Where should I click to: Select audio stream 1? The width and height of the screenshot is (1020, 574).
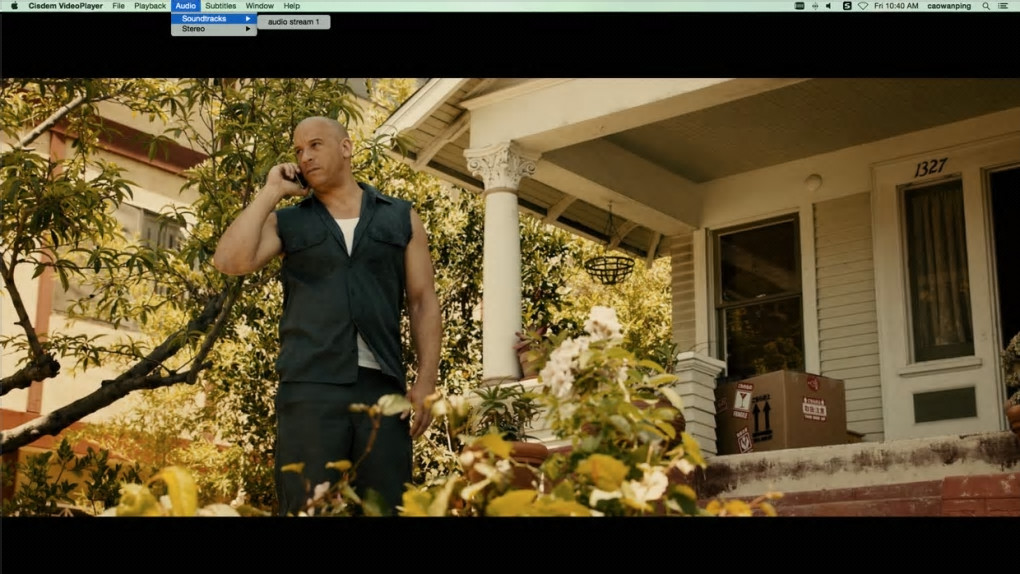(x=293, y=21)
